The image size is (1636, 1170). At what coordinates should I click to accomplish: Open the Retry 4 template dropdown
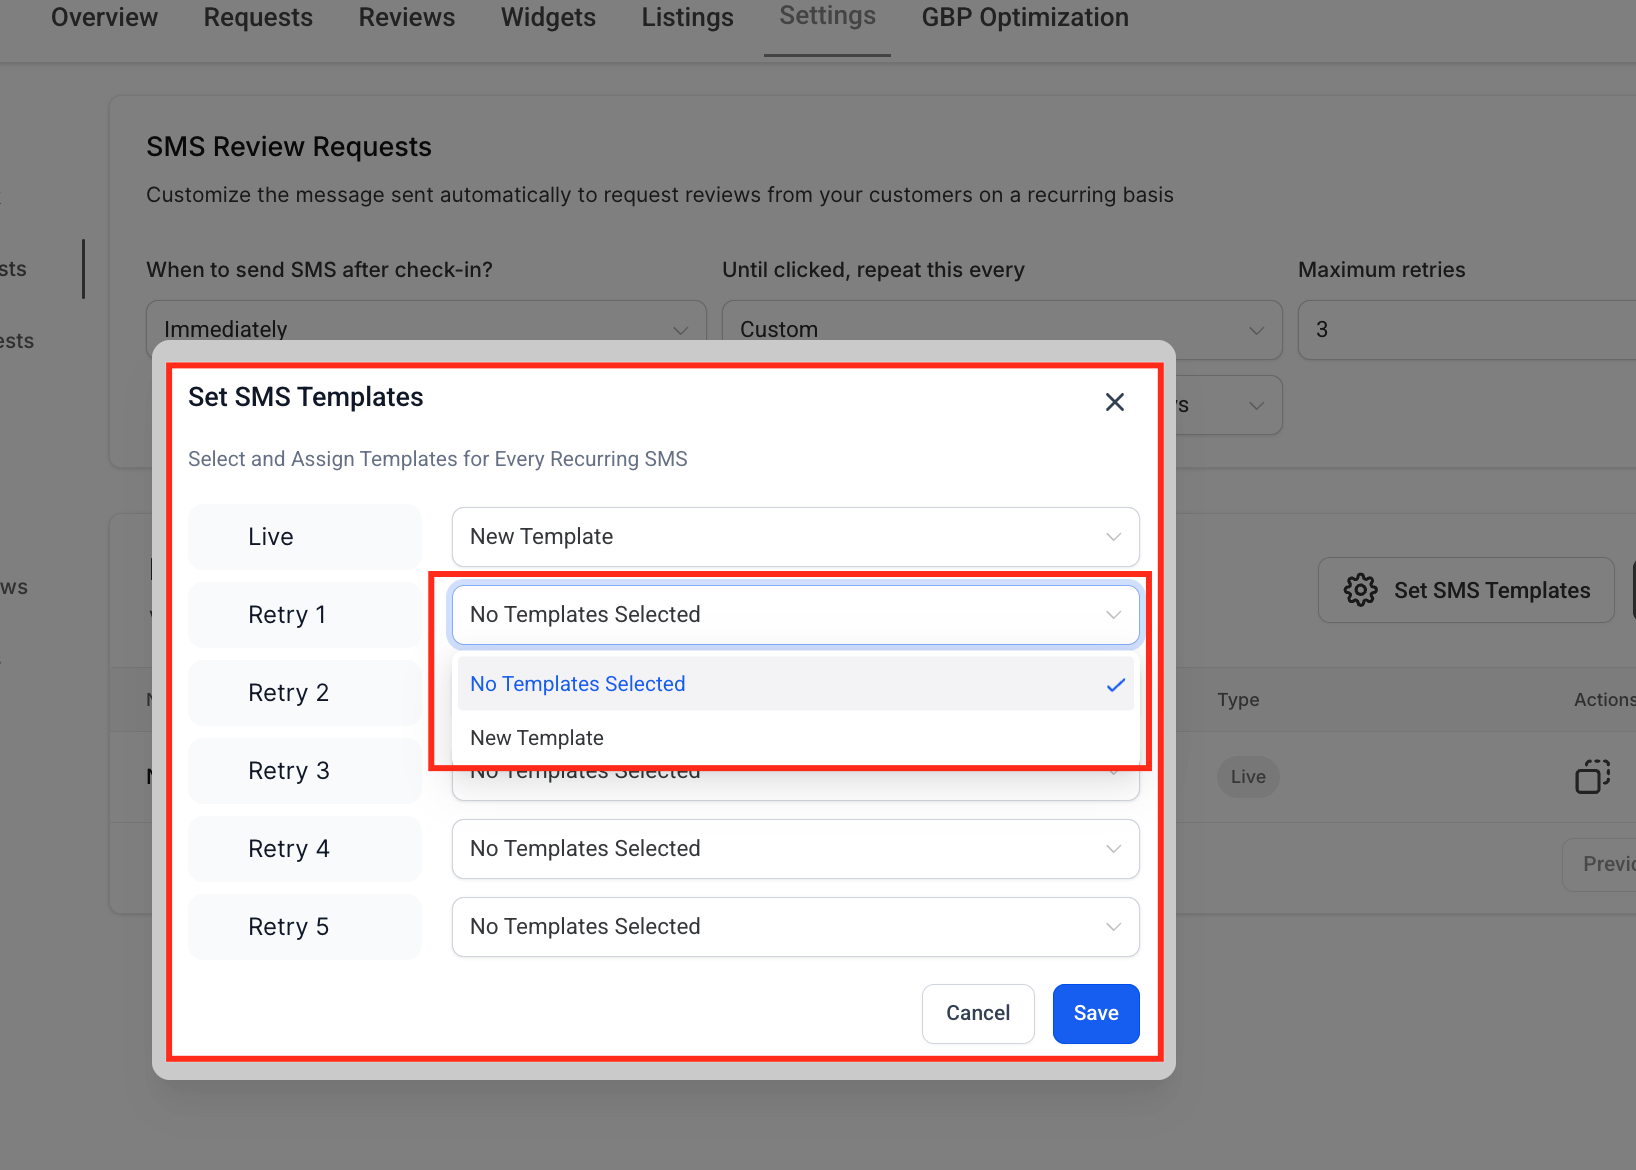point(795,849)
